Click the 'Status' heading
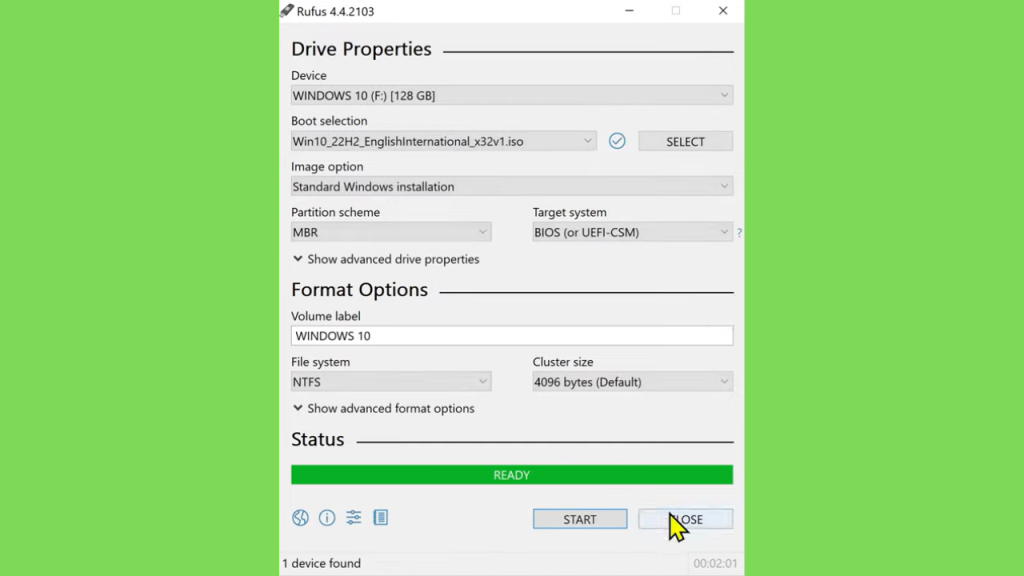This screenshot has width=1024, height=576. point(317,440)
